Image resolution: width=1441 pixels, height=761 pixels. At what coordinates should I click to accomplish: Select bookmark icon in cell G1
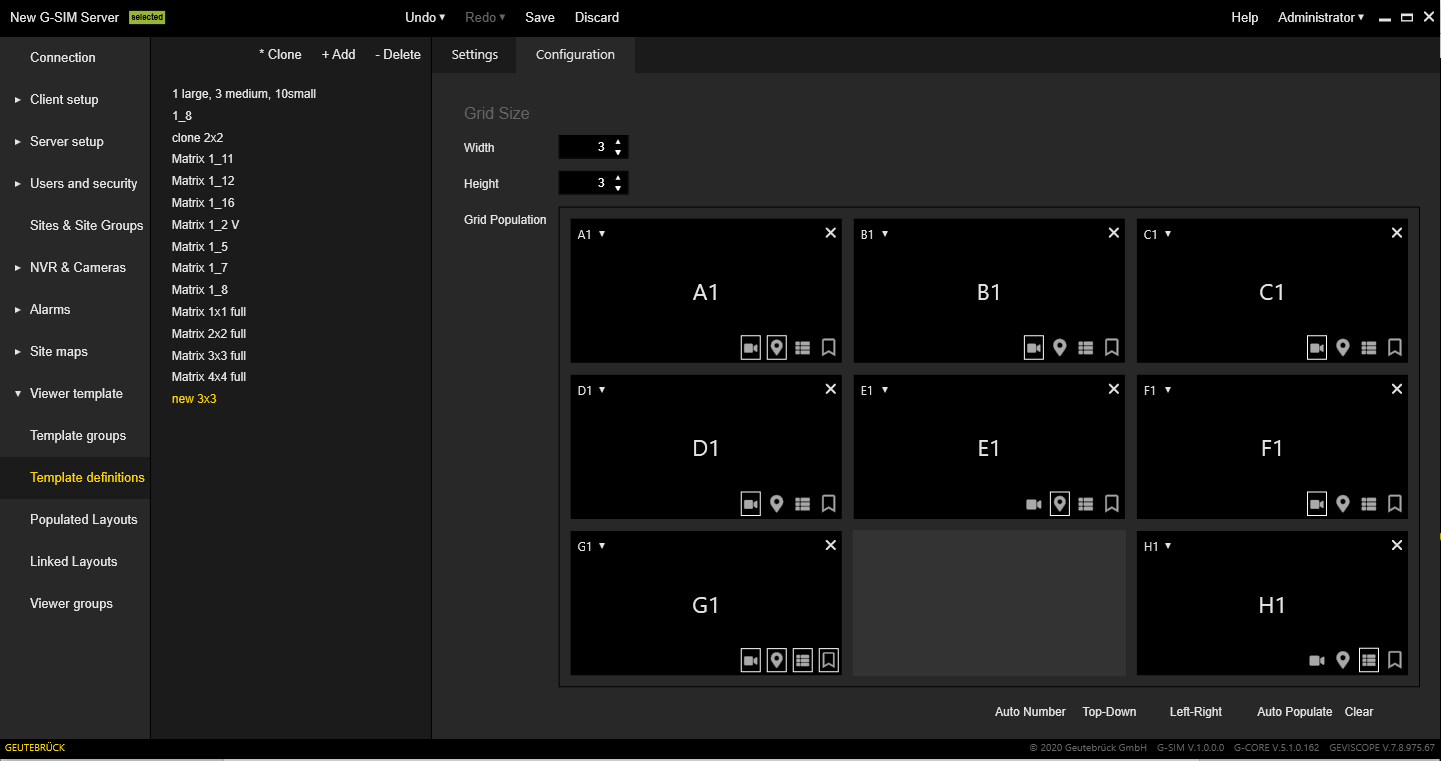pos(828,660)
